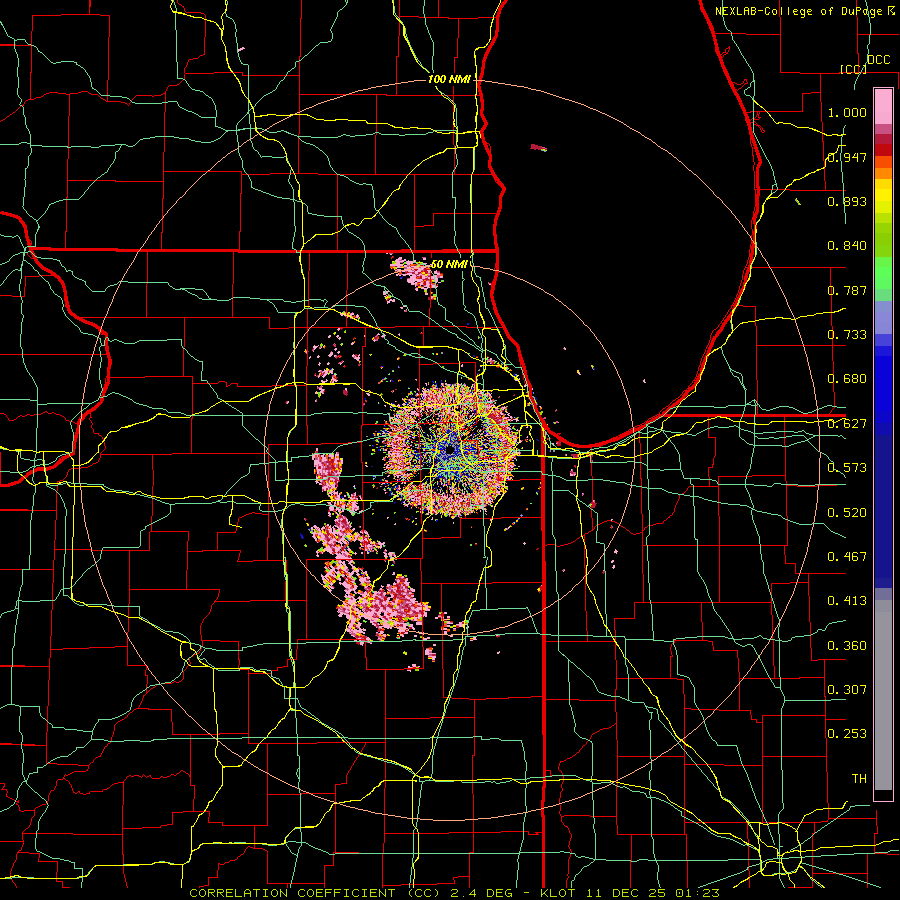Click the 0.947 scale value
Screen dimensions: 900x900
[847, 157]
